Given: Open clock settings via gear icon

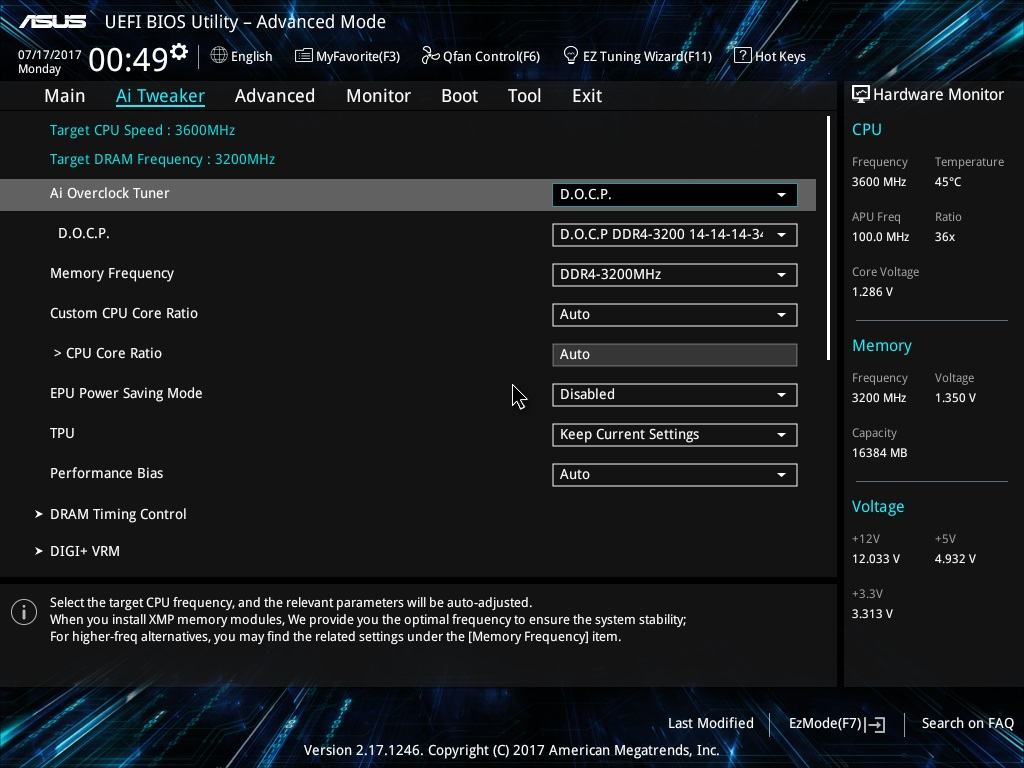Looking at the screenshot, I should (179, 52).
